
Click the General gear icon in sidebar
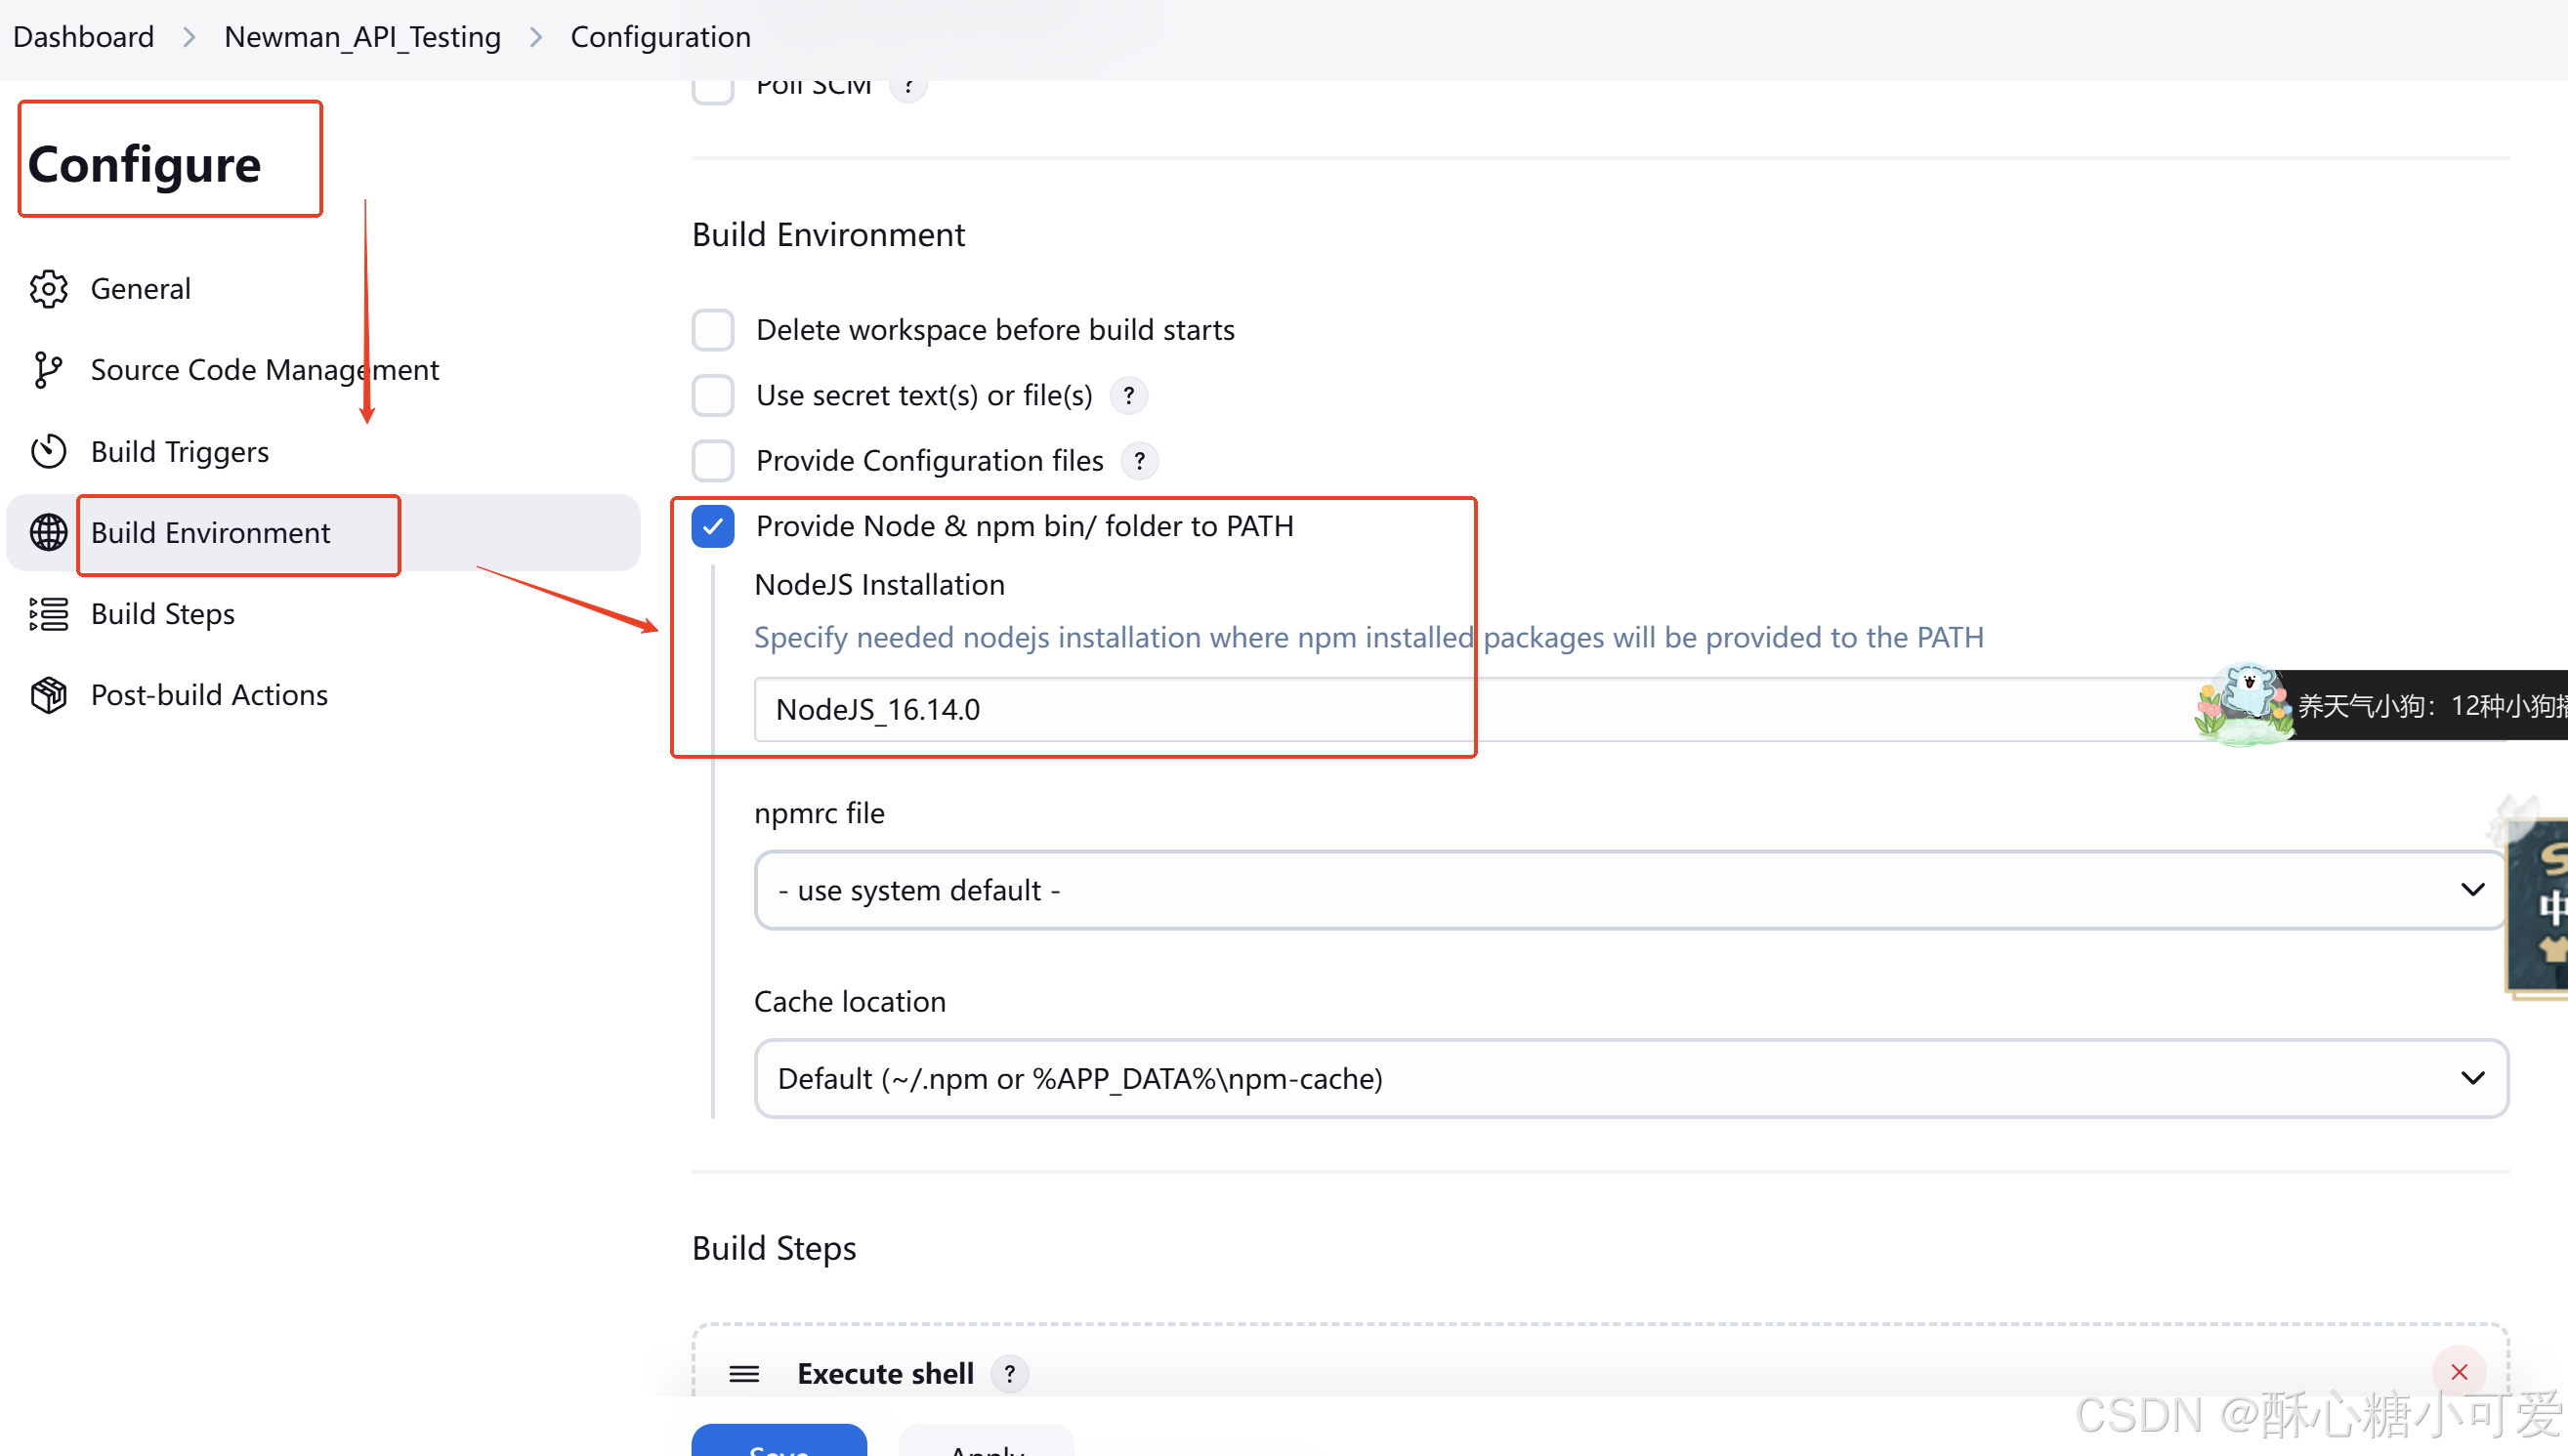point(48,288)
